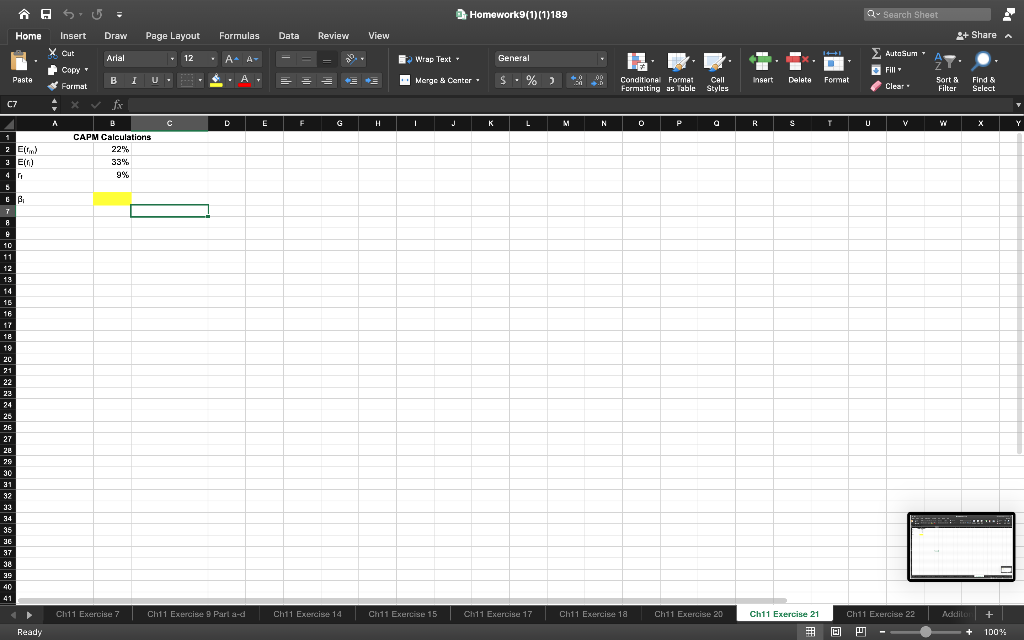The height and width of the screenshot is (640, 1024).
Task: Toggle Italic formatting
Action: coord(135,80)
